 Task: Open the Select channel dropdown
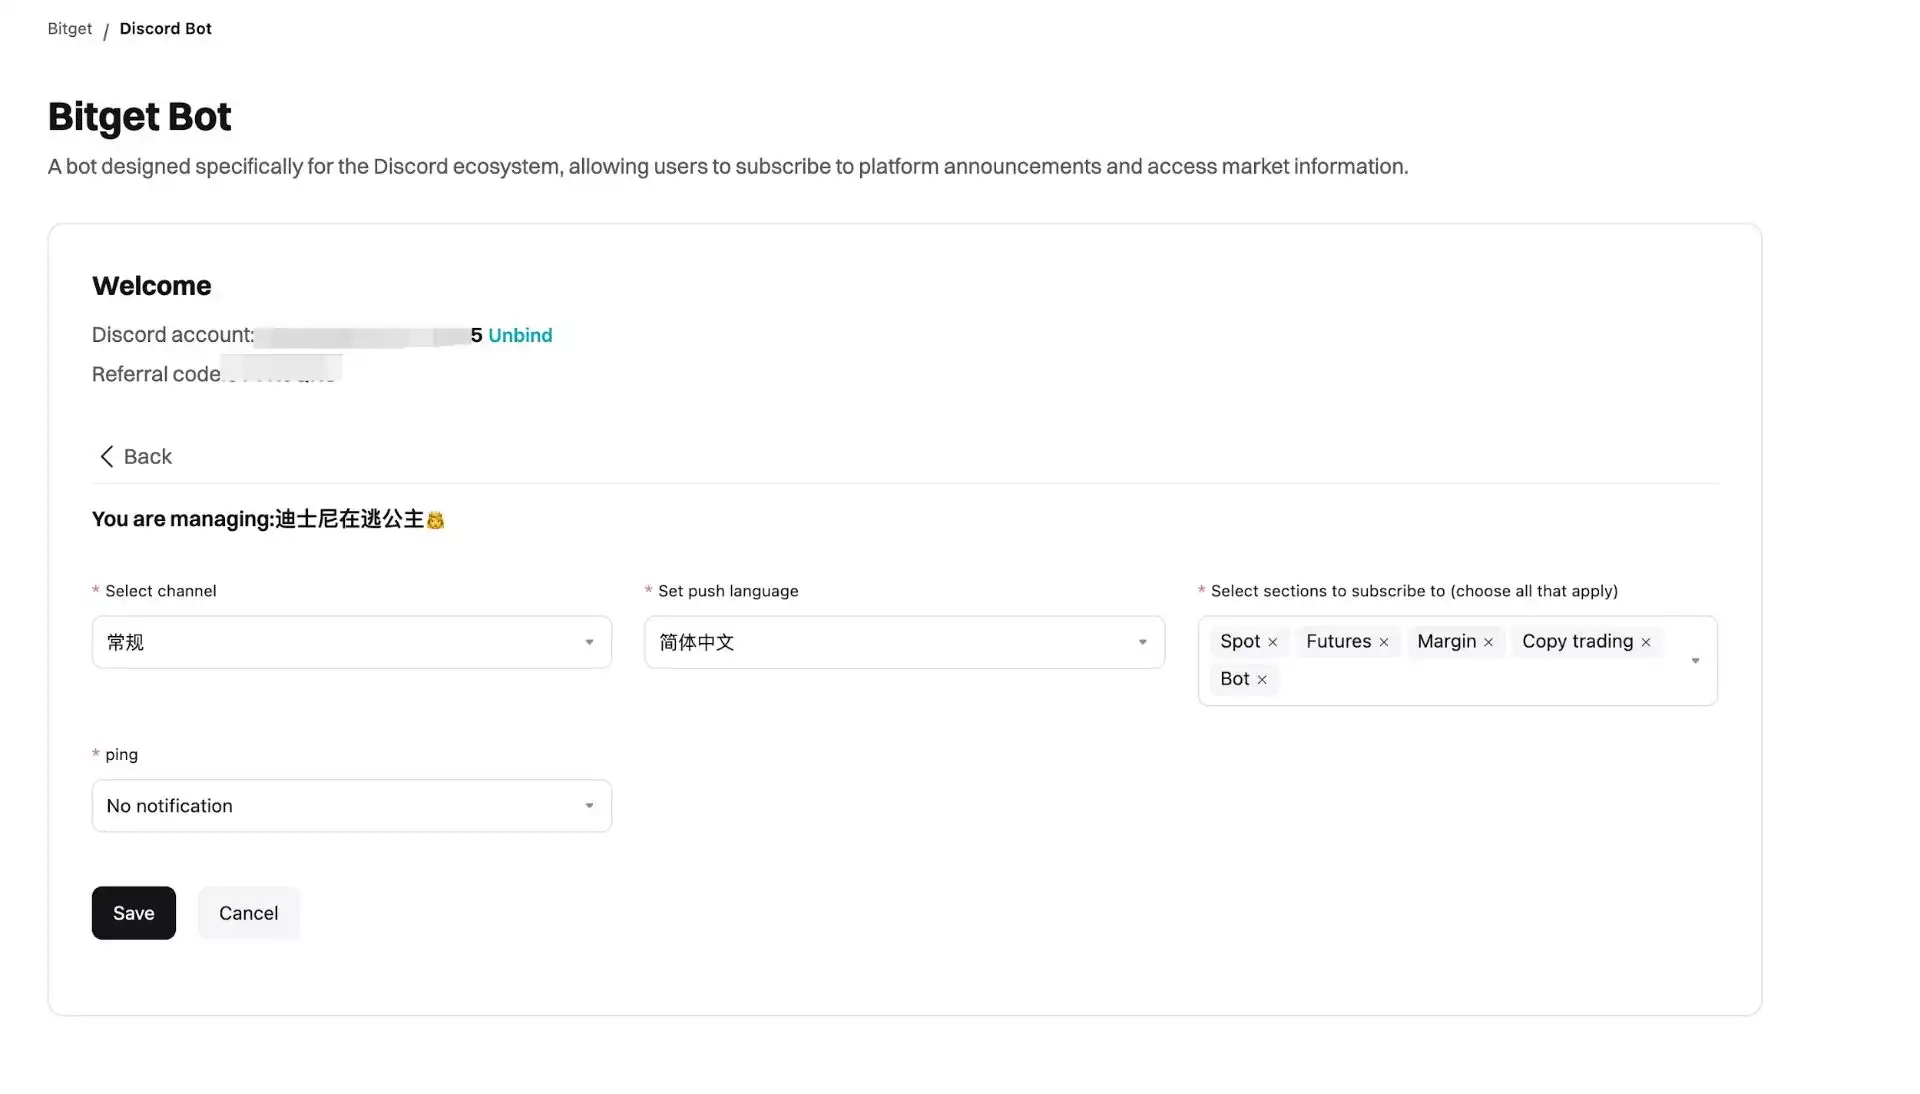click(x=351, y=642)
